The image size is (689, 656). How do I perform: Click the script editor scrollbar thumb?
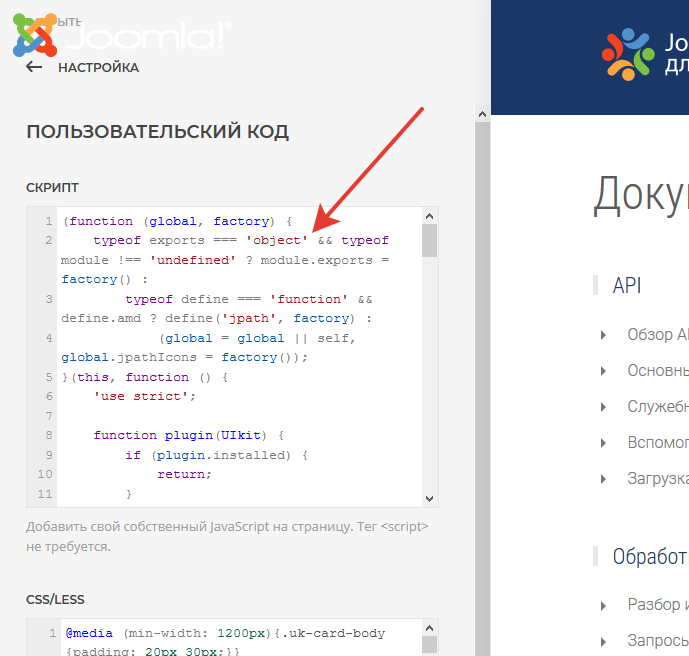click(429, 240)
